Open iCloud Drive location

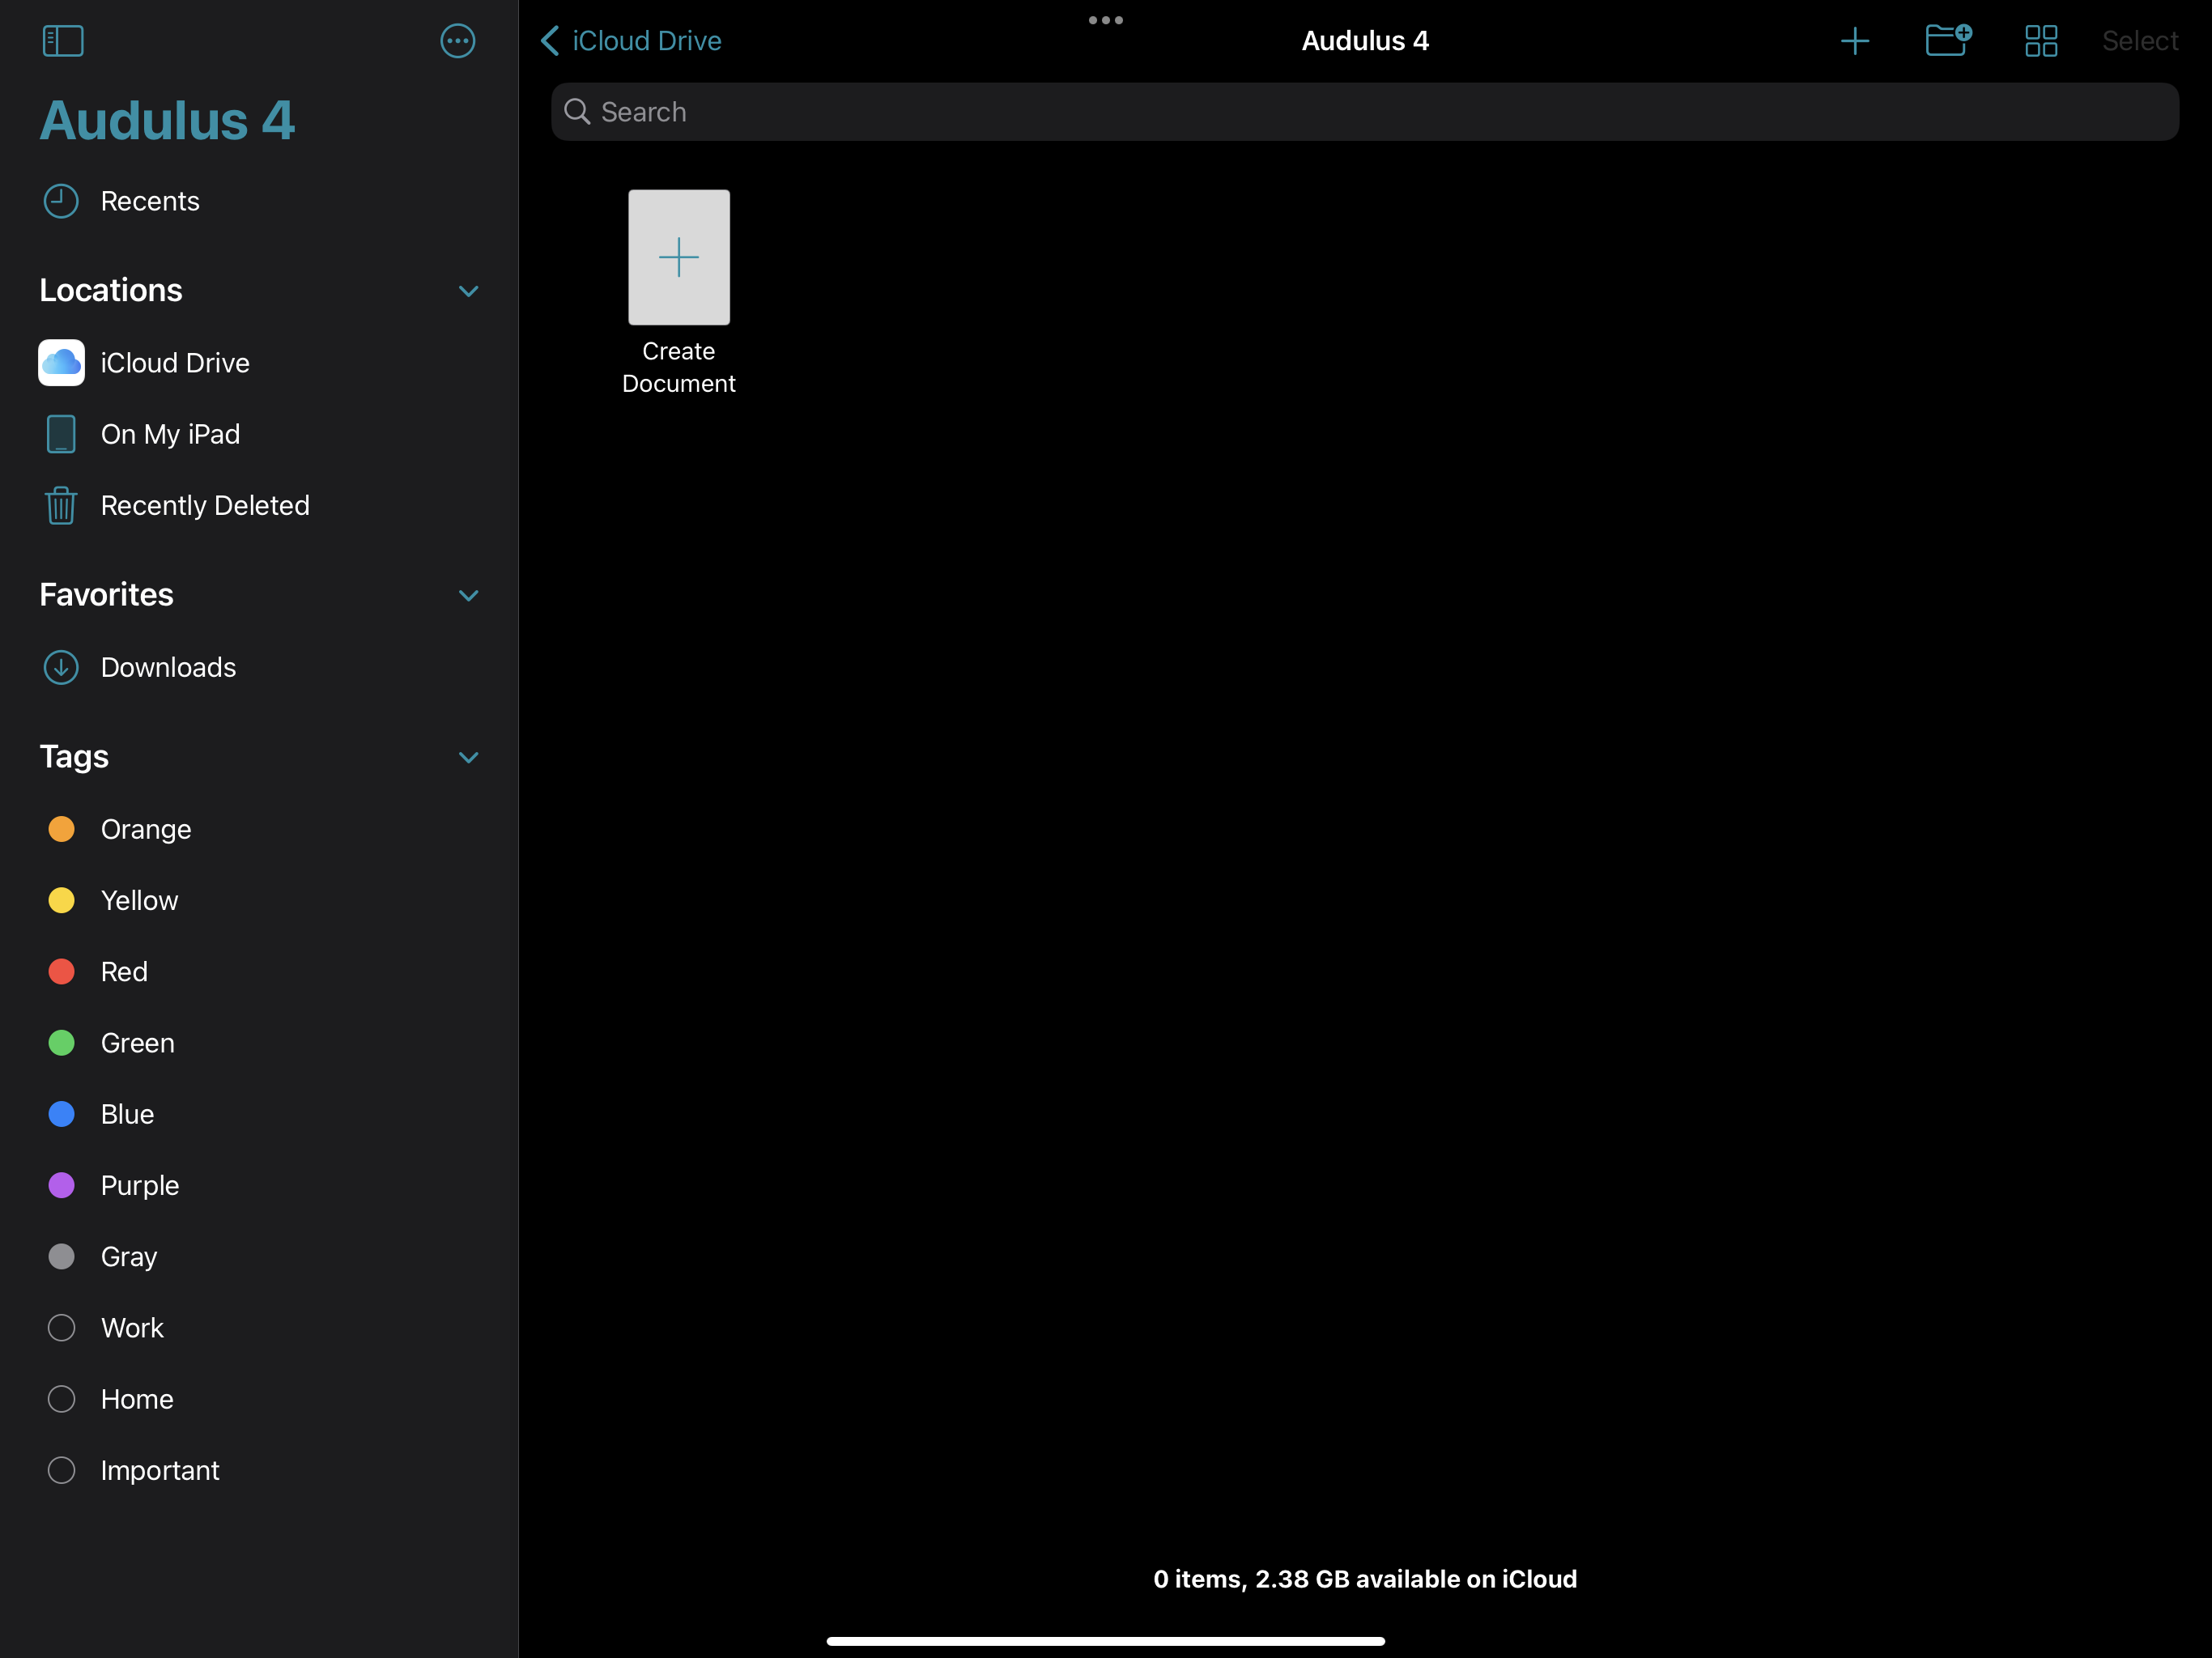click(x=174, y=363)
